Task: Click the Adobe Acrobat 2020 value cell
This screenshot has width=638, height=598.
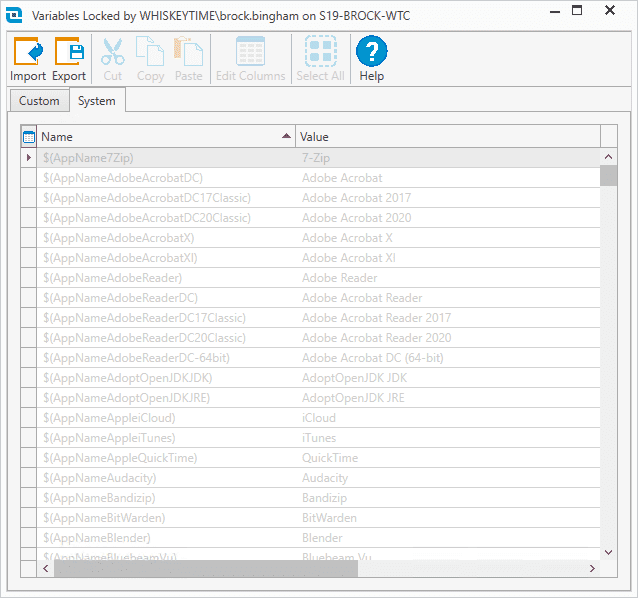Action: pyautogui.click(x=448, y=218)
